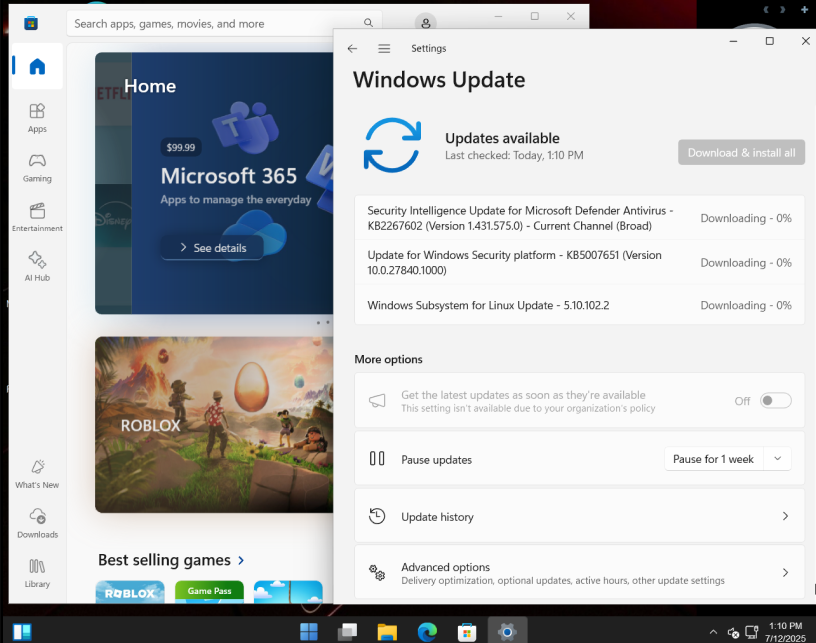Click the volume tray icon

click(x=733, y=633)
